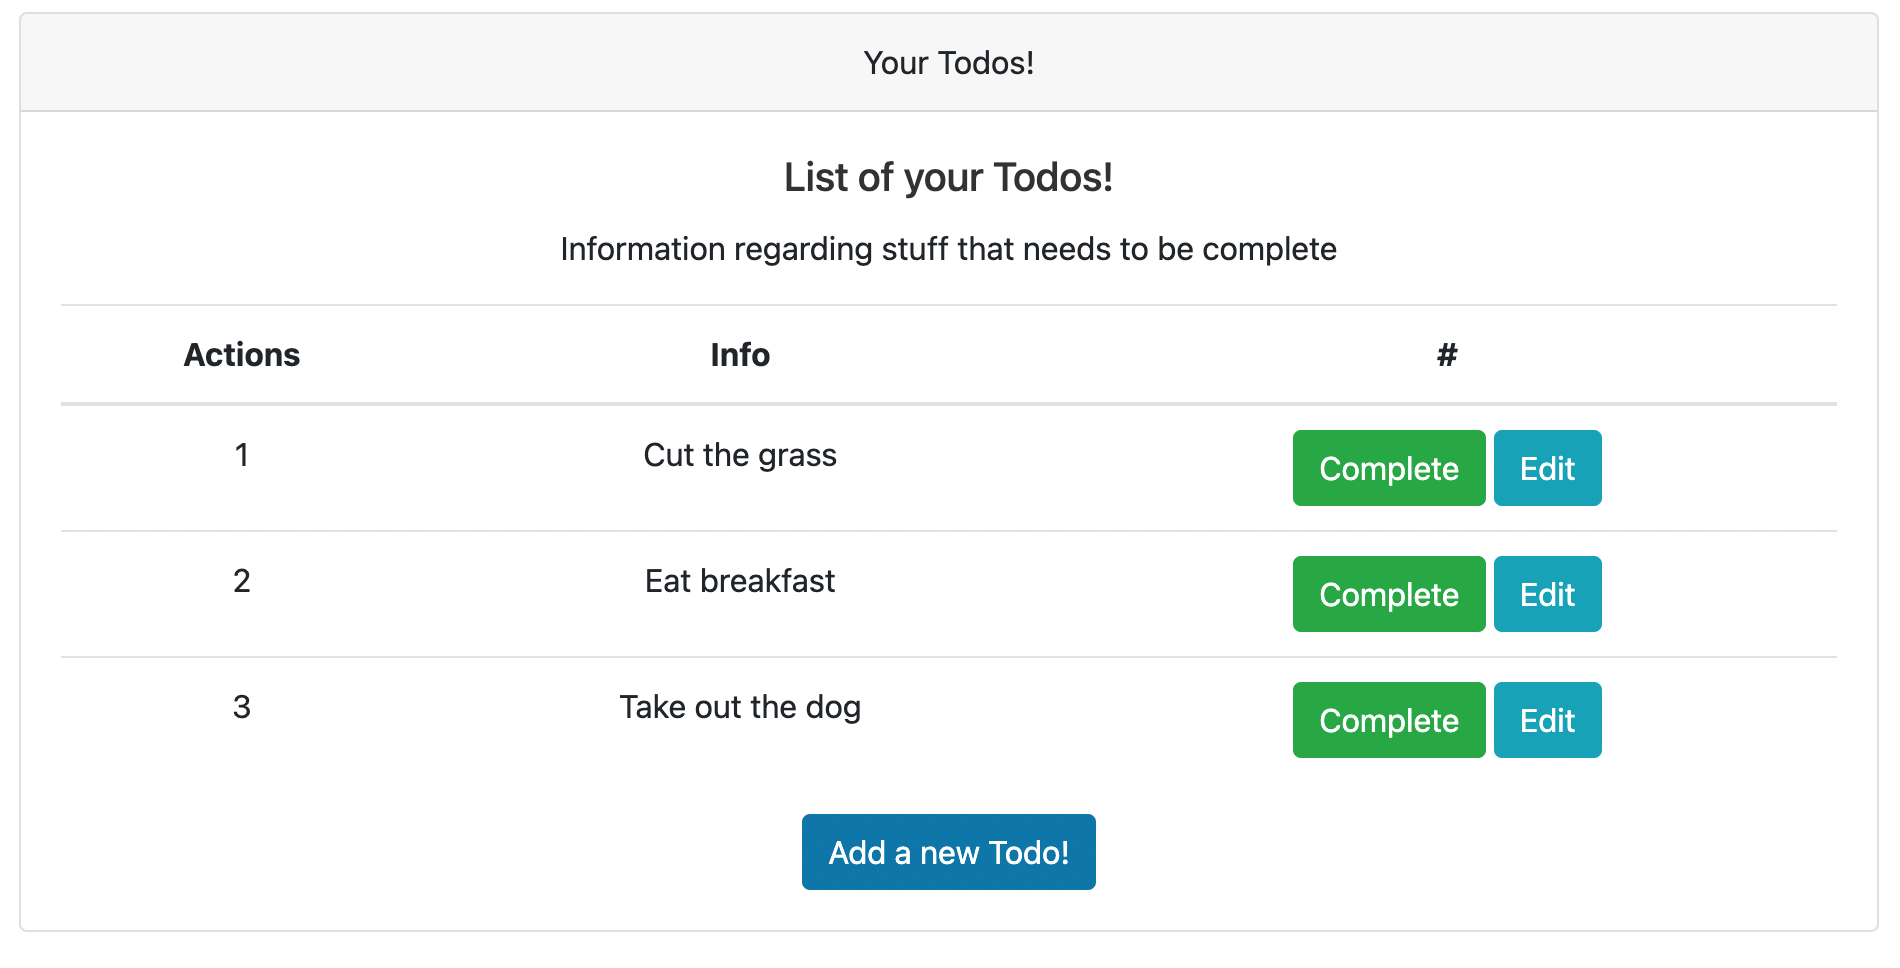Click row number 1 cell

coord(242,455)
